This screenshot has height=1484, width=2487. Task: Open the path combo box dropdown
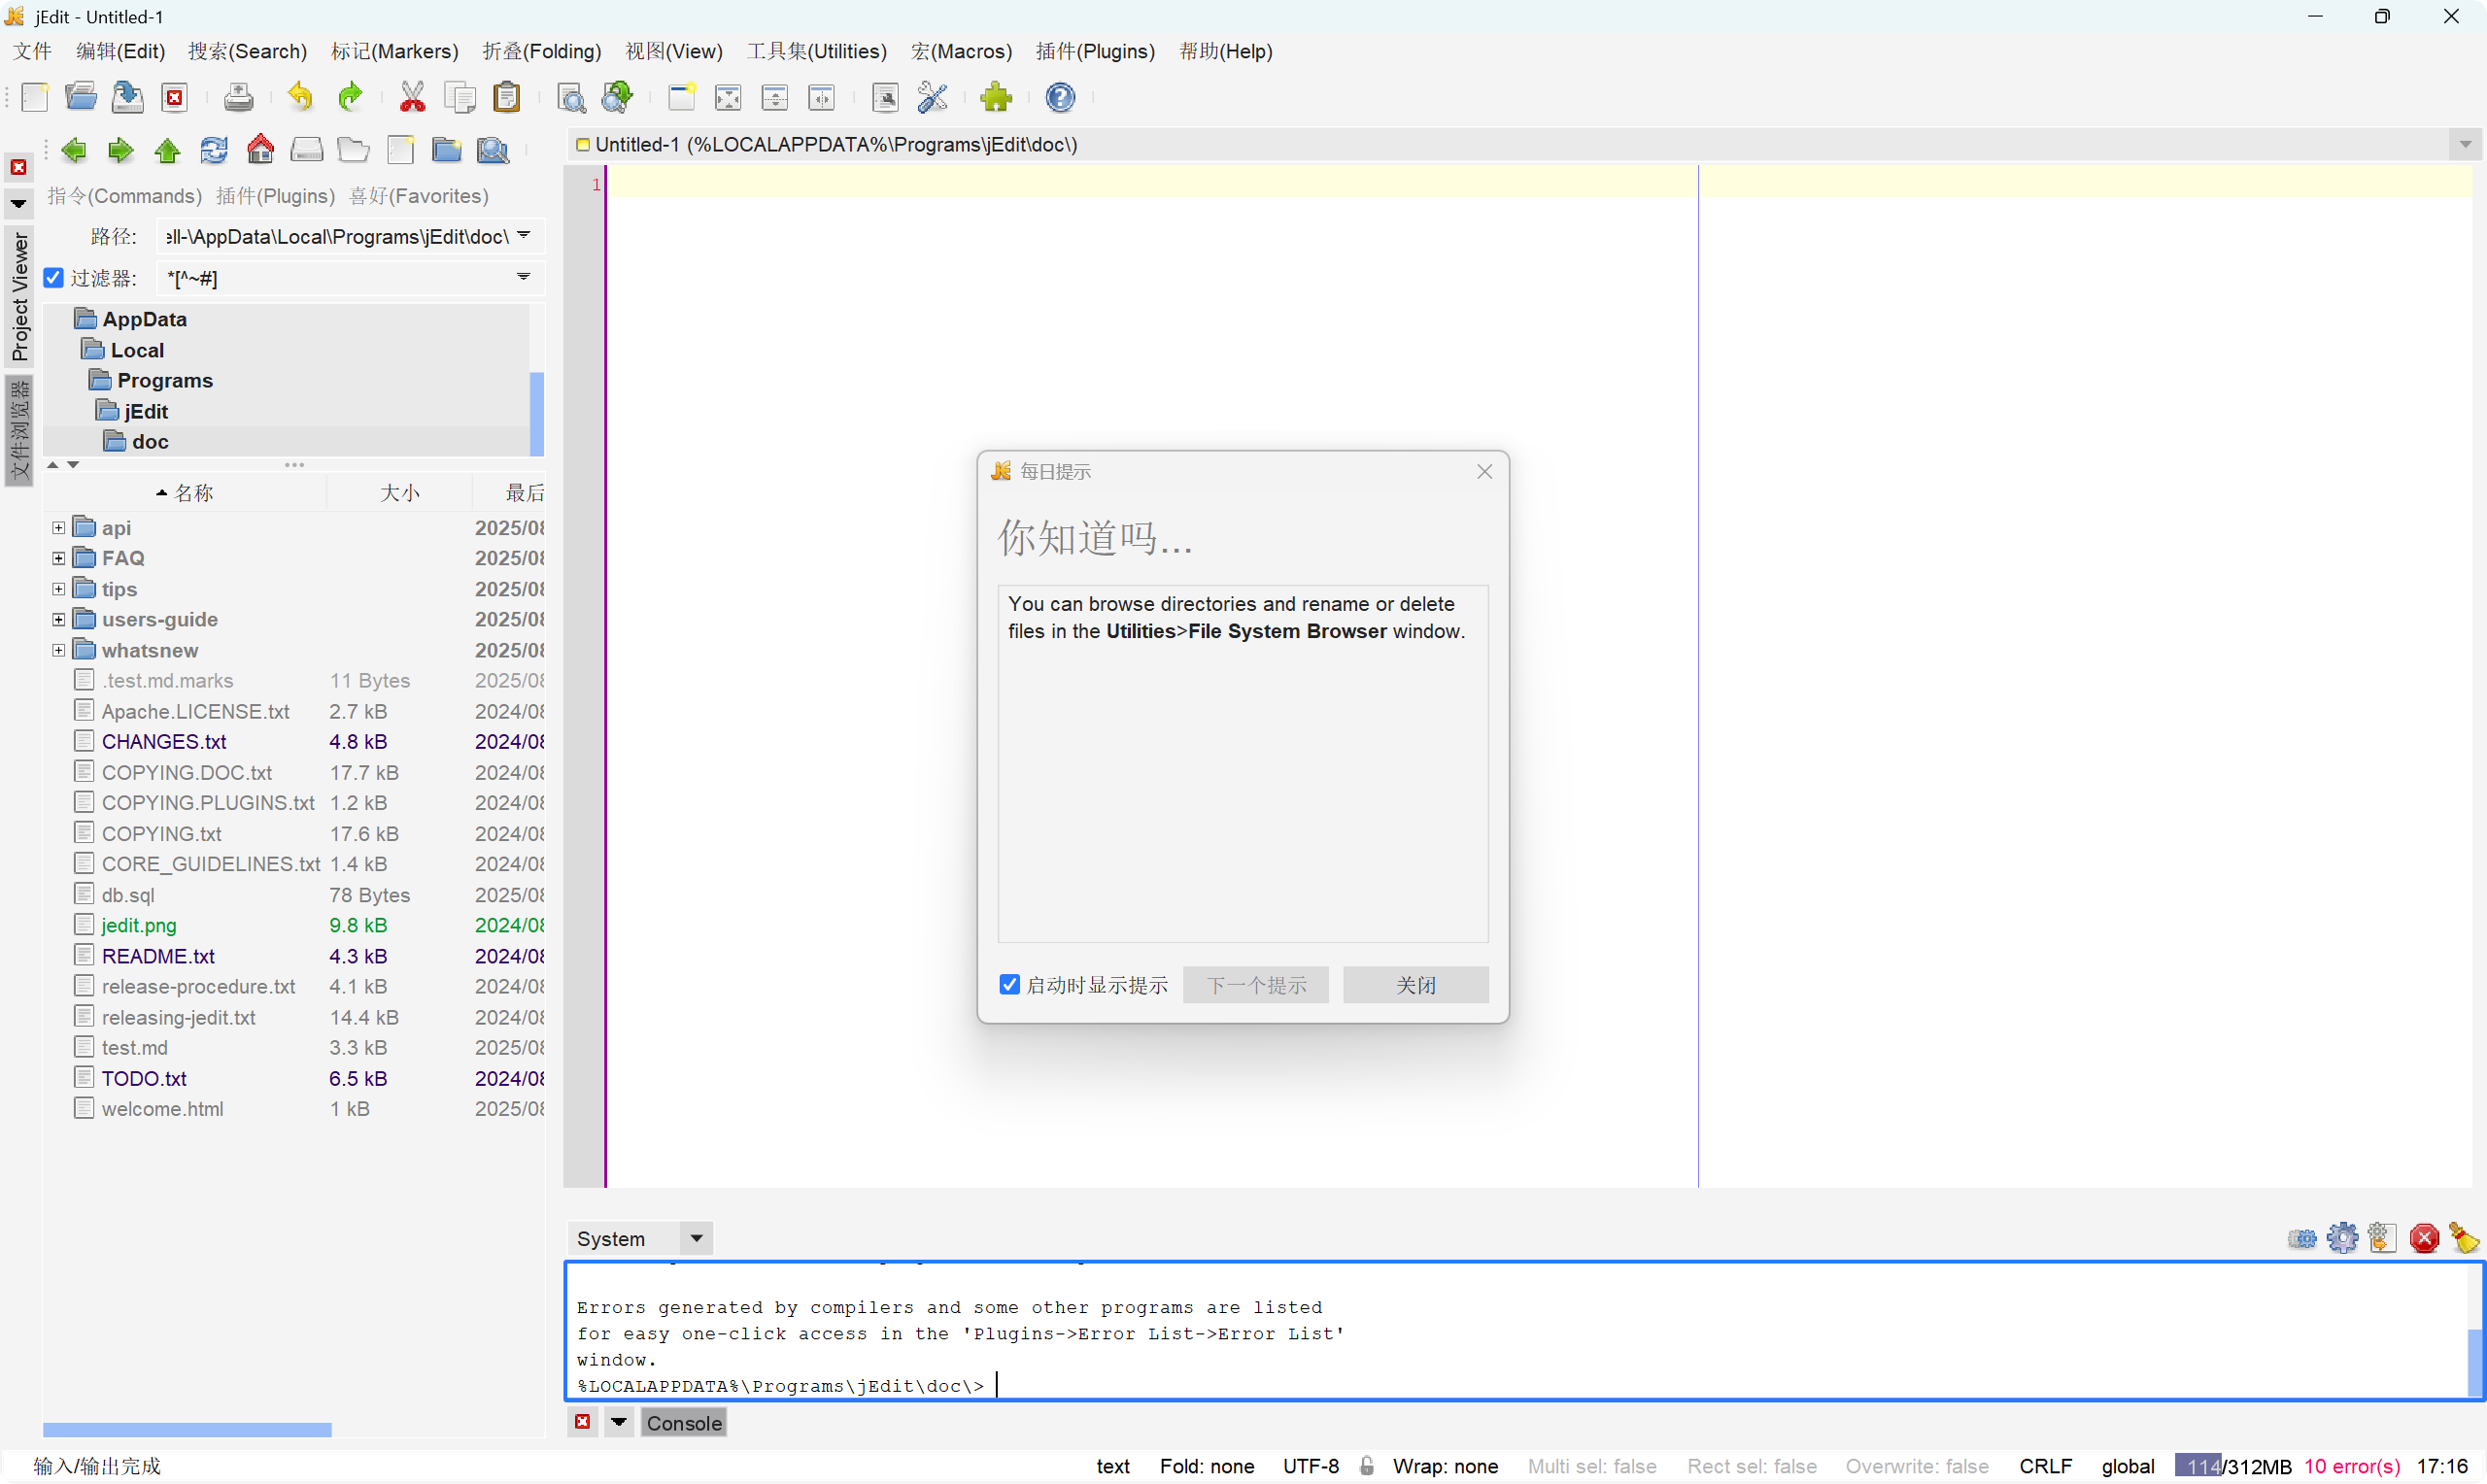point(523,235)
